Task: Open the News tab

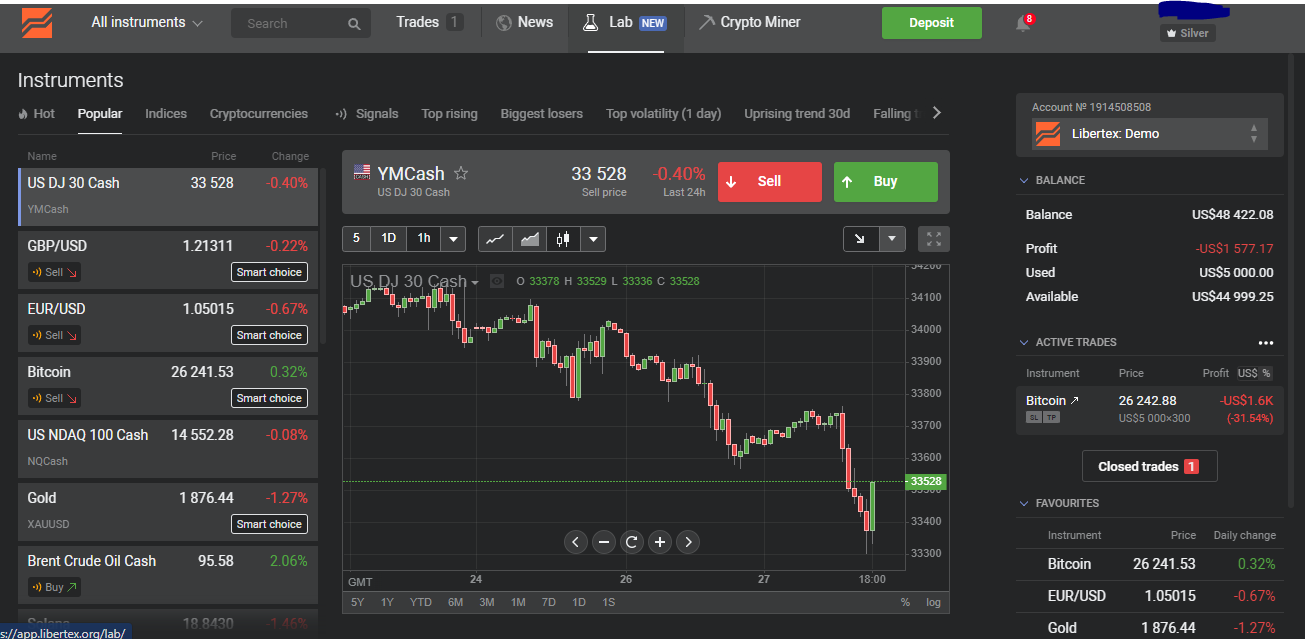Action: tap(524, 22)
